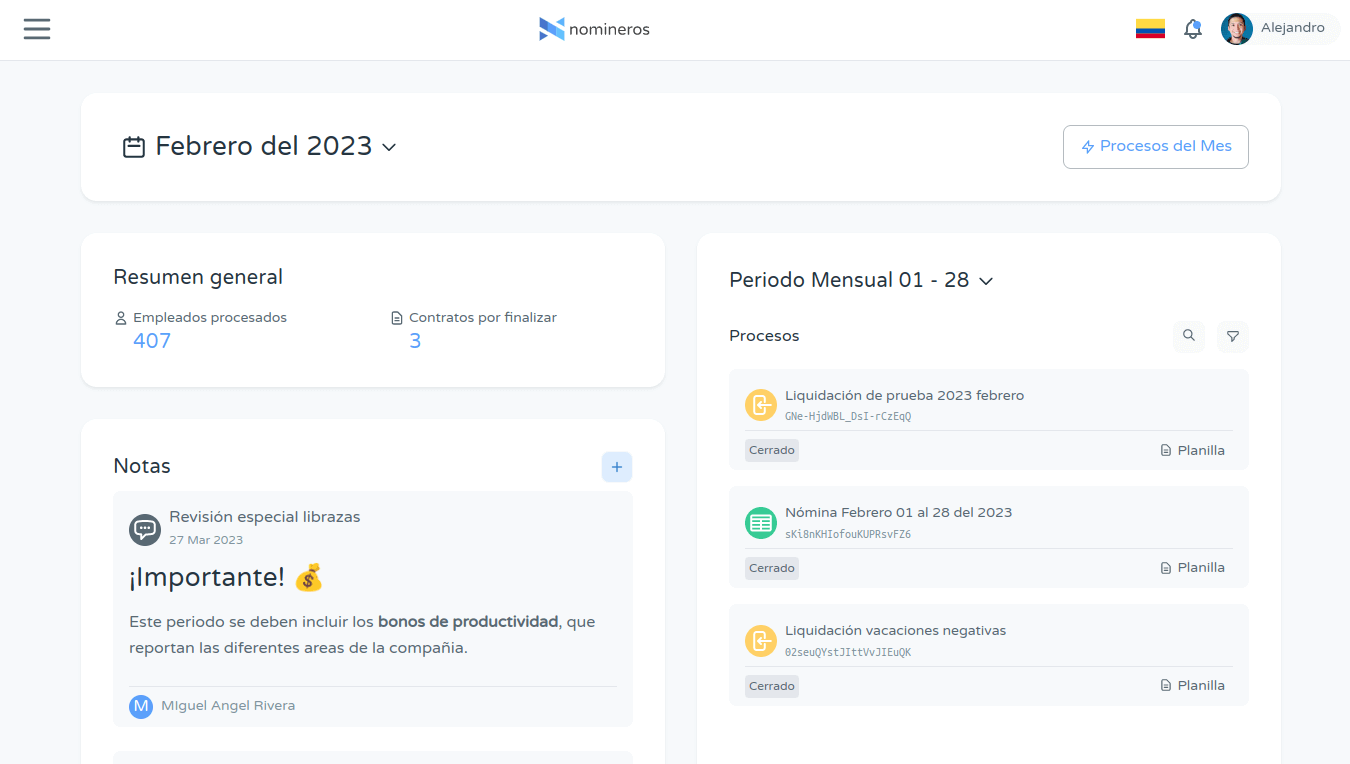Click the Nómina Febrero green table icon

(761, 523)
